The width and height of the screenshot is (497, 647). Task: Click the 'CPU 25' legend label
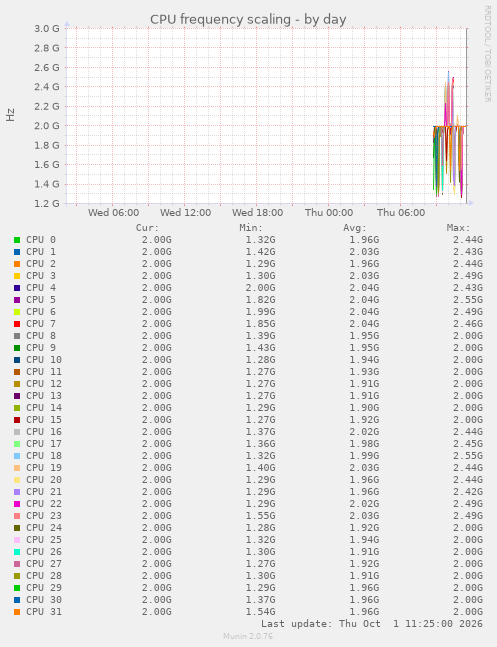point(44,540)
